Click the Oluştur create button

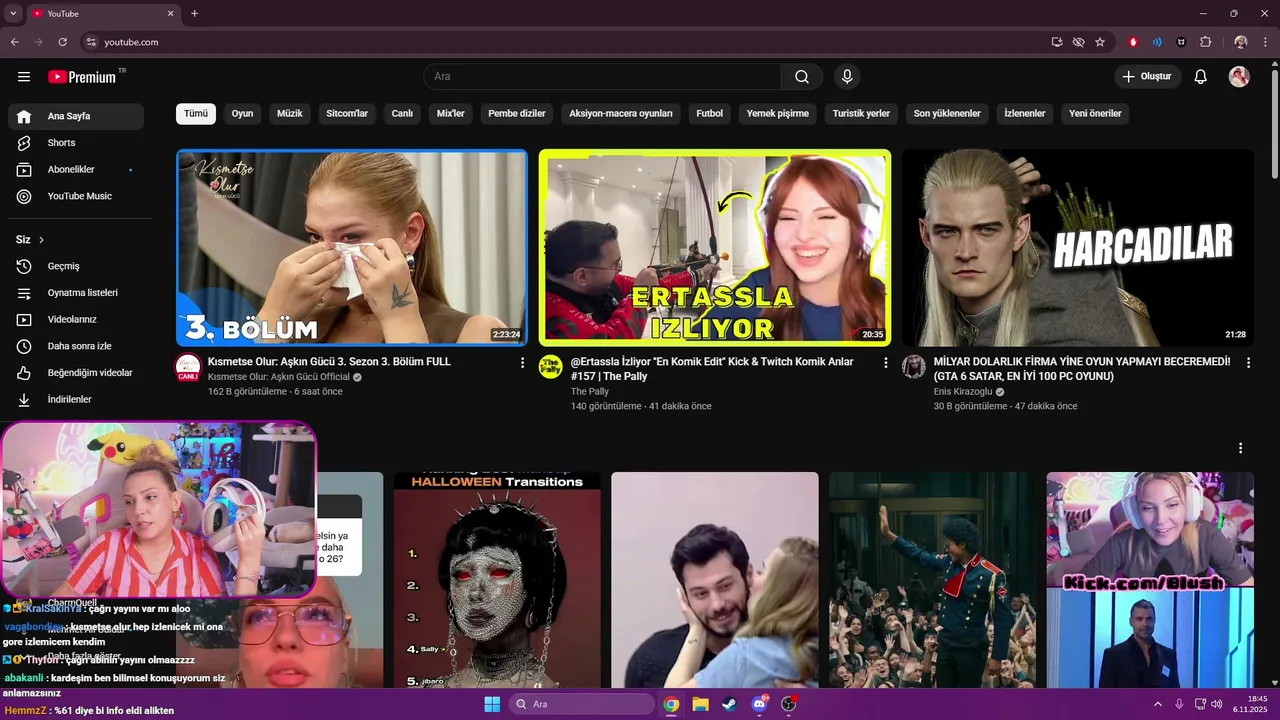coord(1147,77)
